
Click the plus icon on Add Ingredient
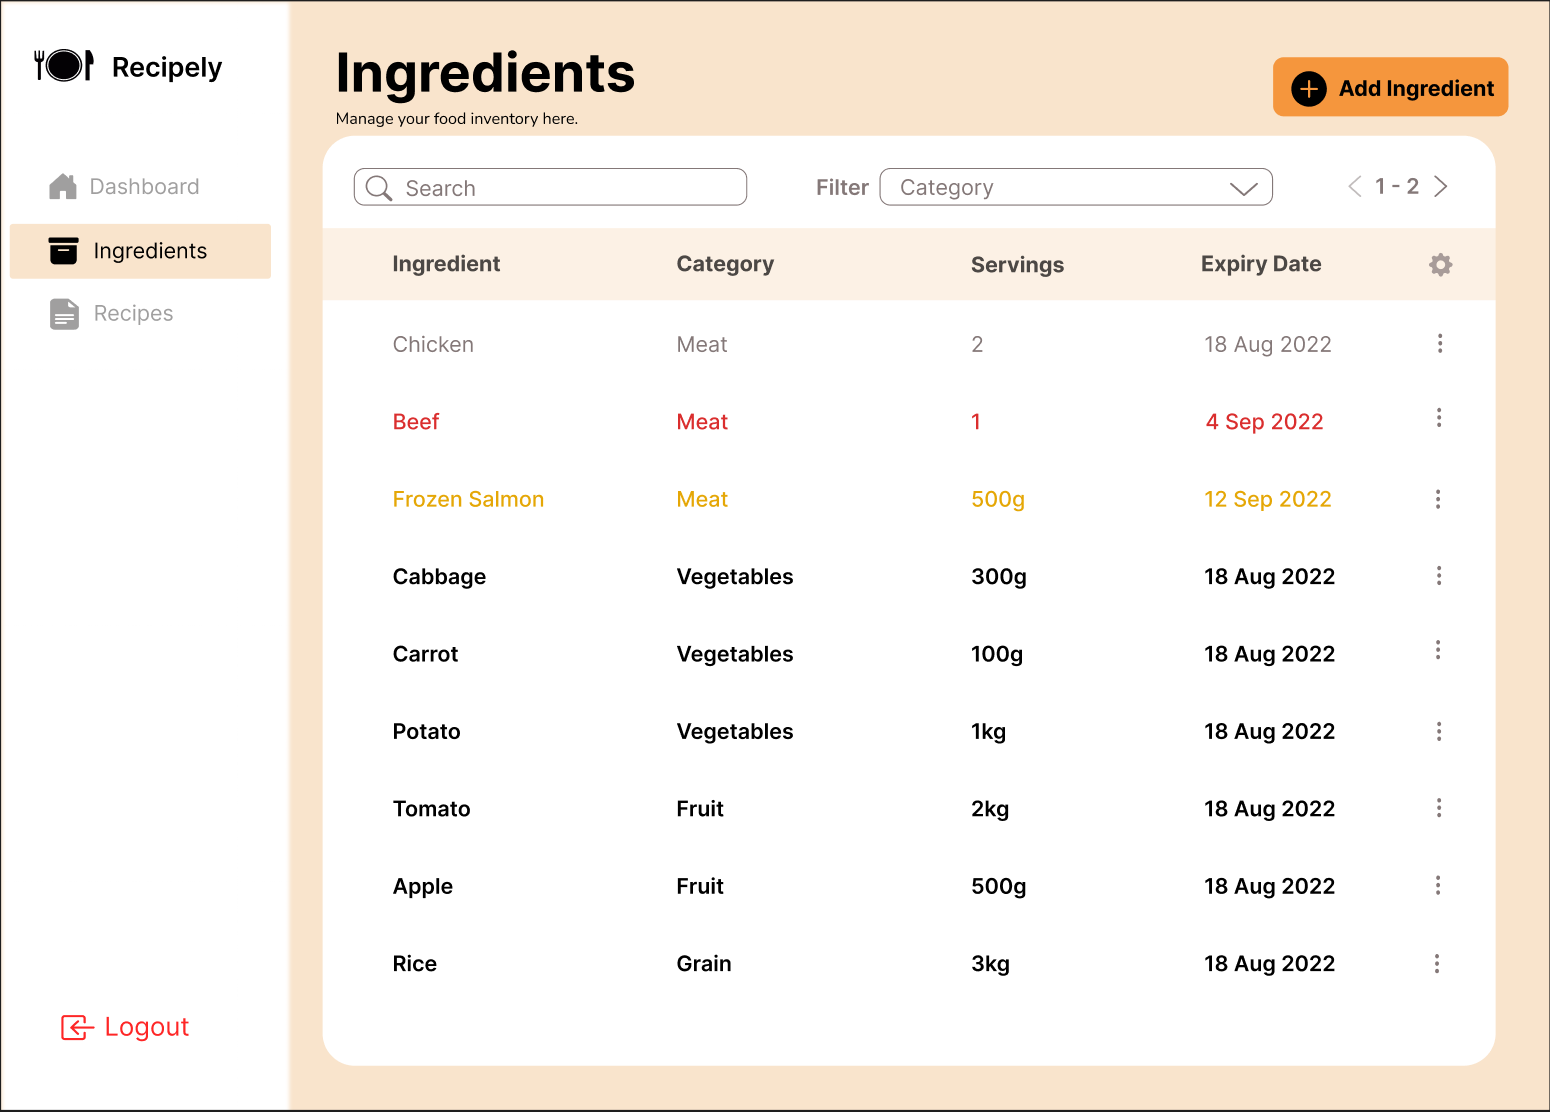point(1308,88)
